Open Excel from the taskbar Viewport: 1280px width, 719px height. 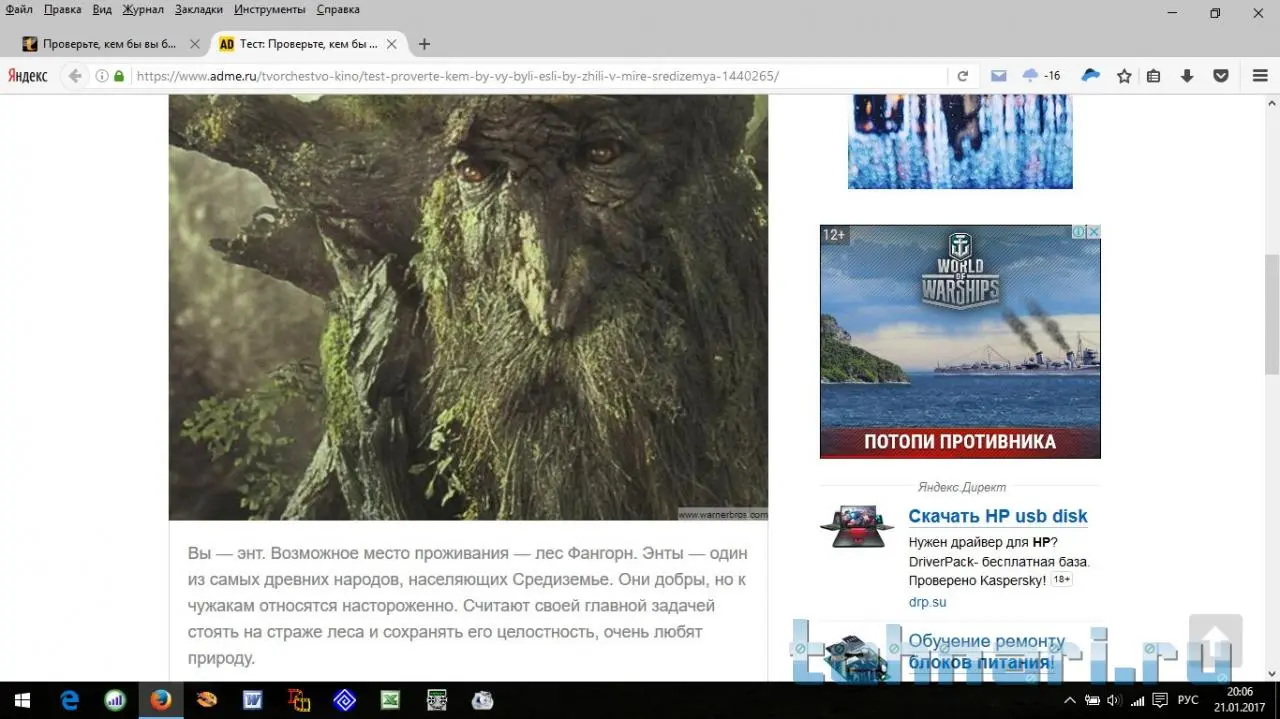tap(390, 700)
